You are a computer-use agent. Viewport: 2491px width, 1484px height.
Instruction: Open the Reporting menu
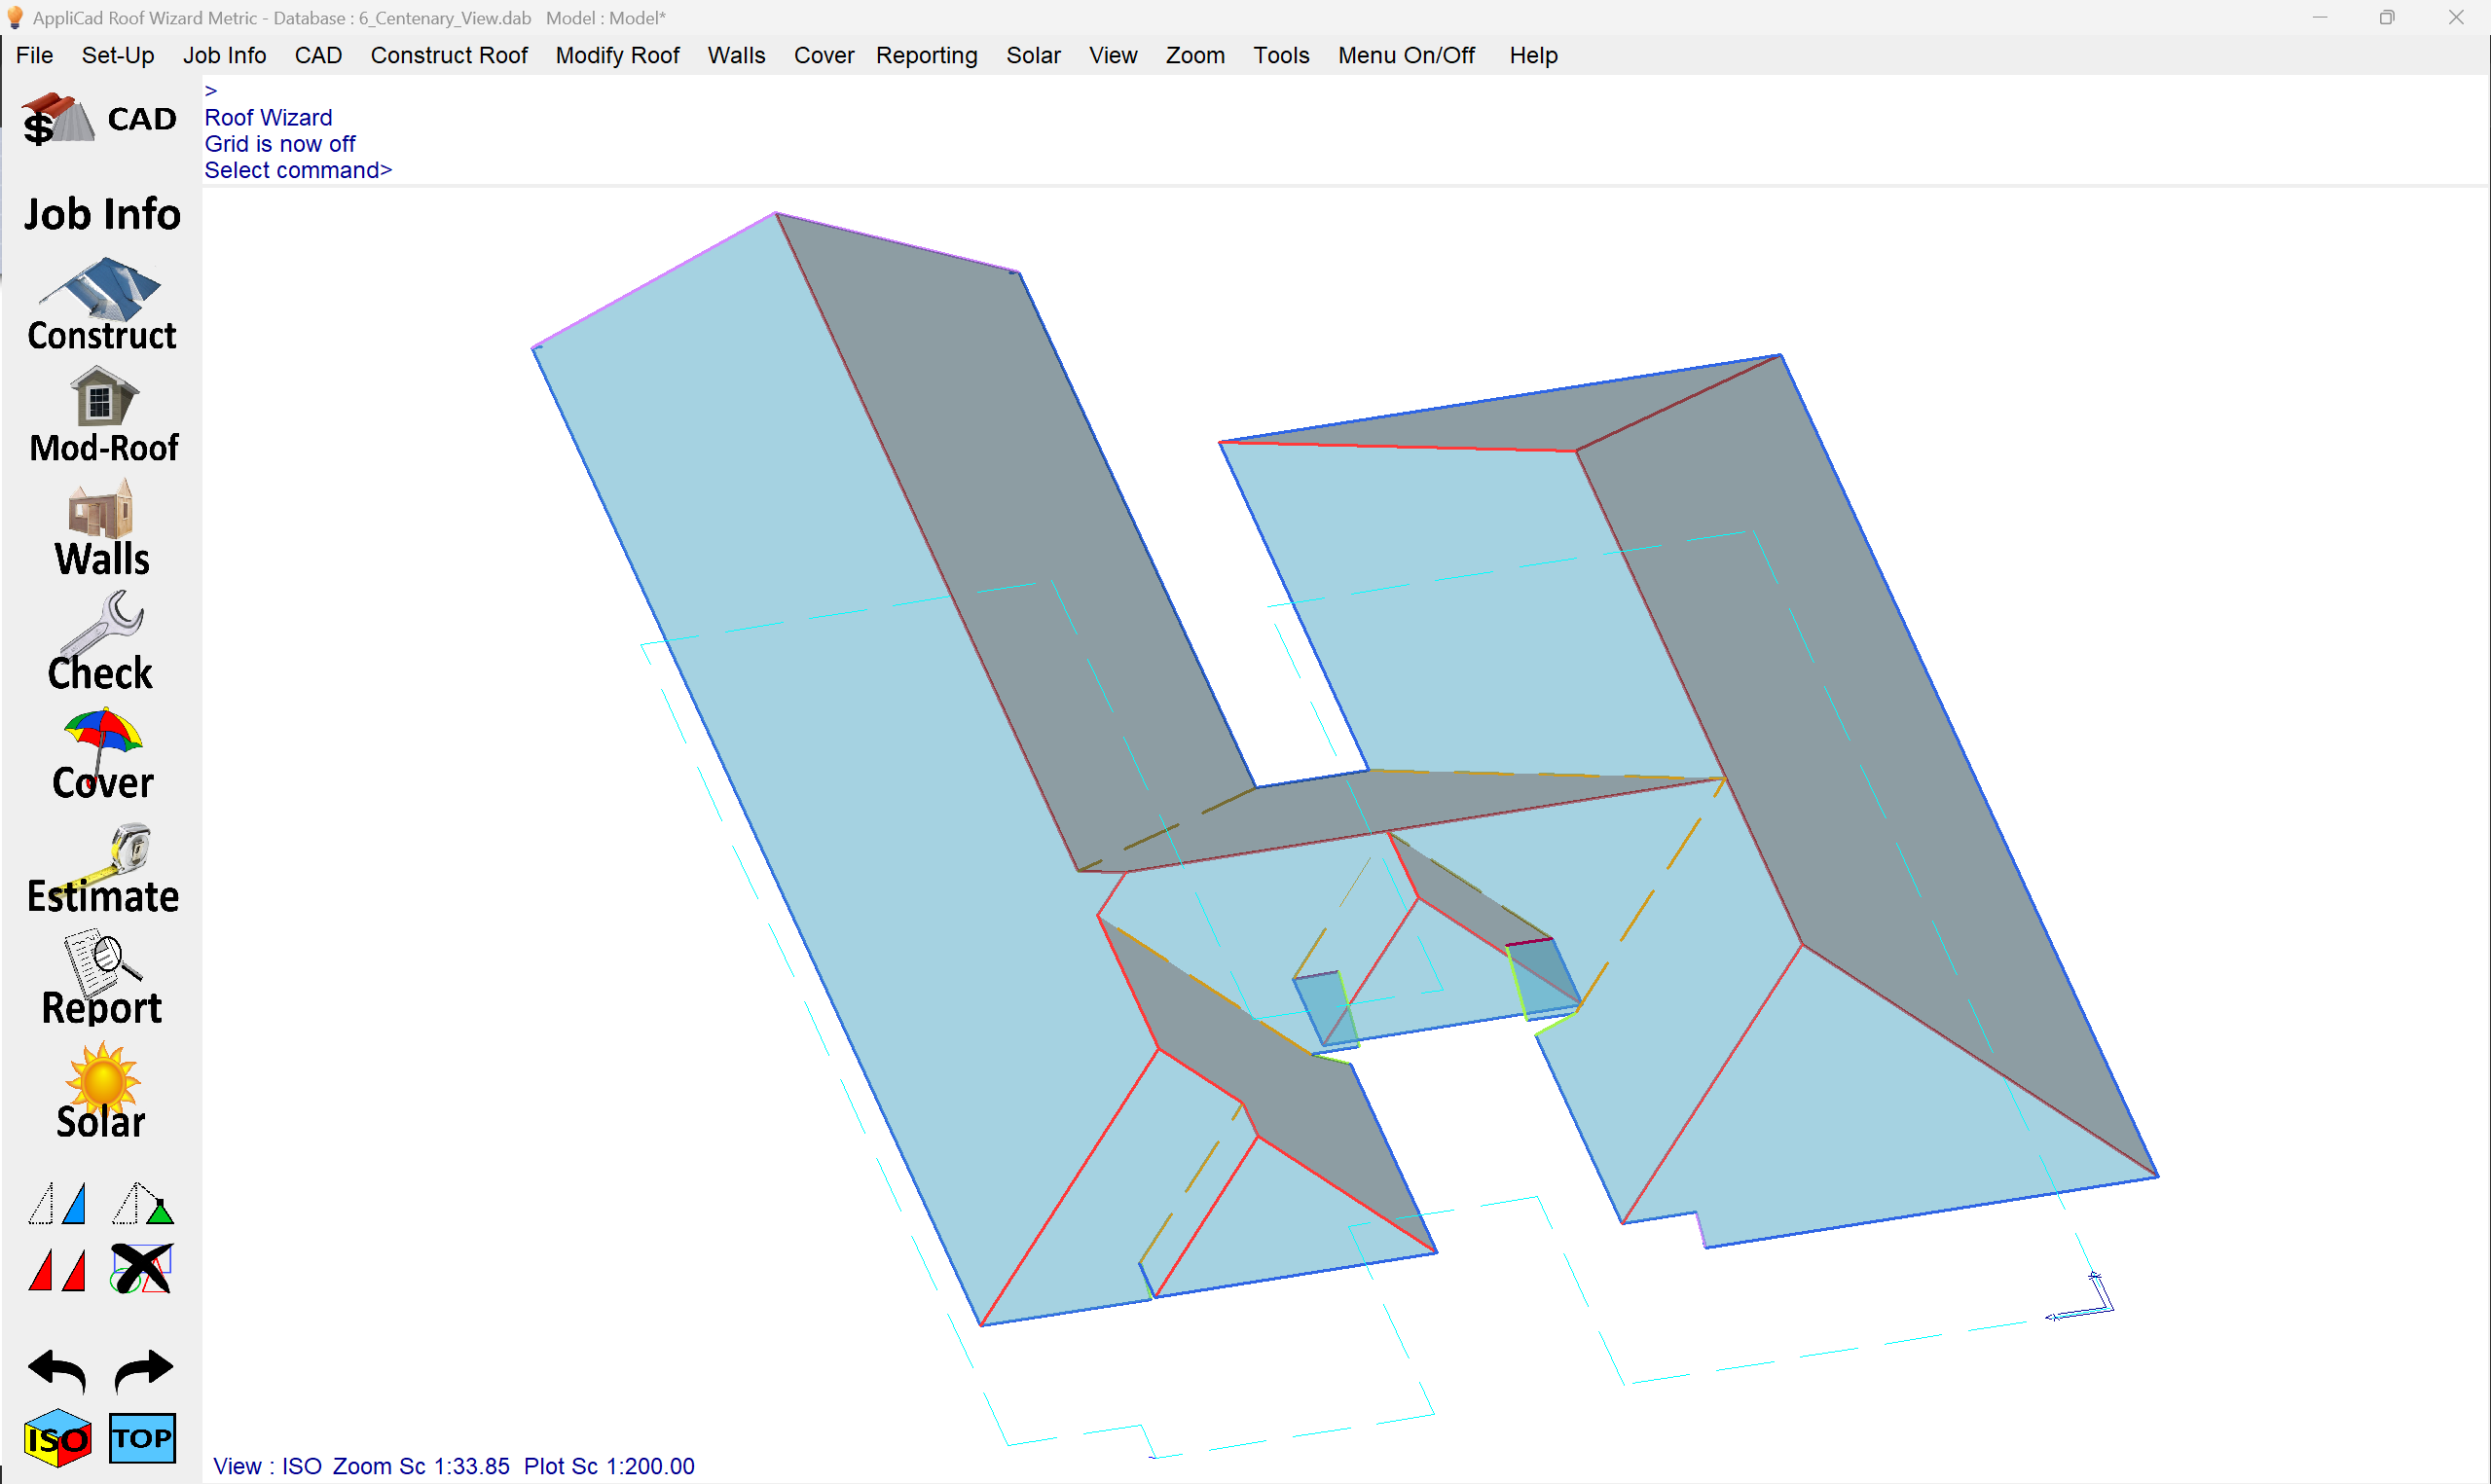pyautogui.click(x=926, y=55)
